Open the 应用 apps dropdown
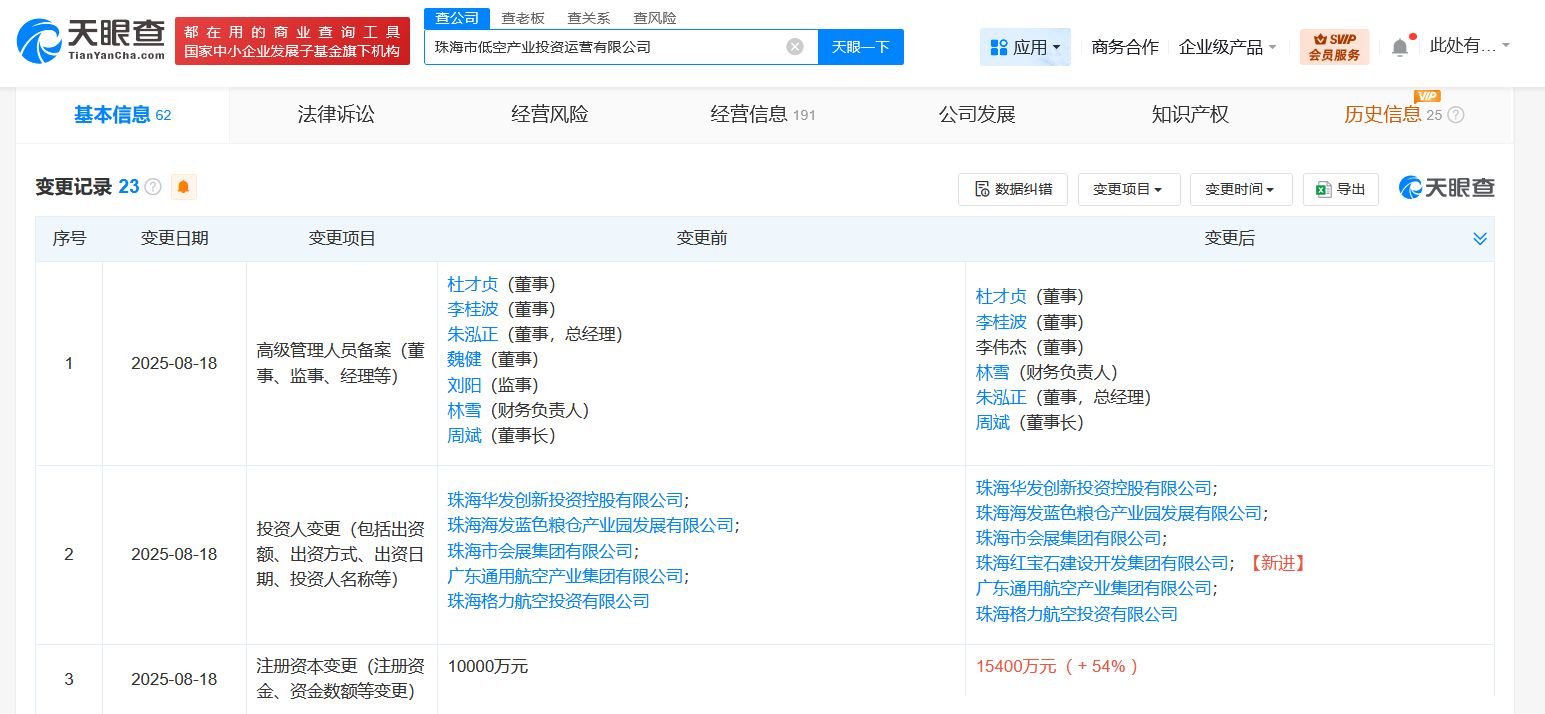Viewport: 1545px width, 714px height. [x=1025, y=47]
